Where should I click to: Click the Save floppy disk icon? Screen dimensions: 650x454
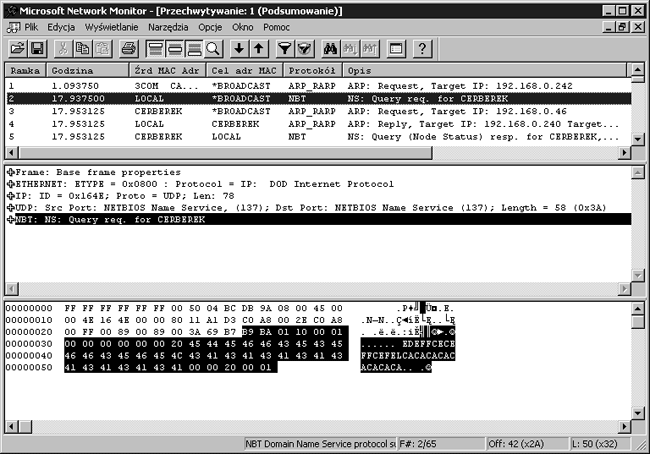(x=37, y=48)
